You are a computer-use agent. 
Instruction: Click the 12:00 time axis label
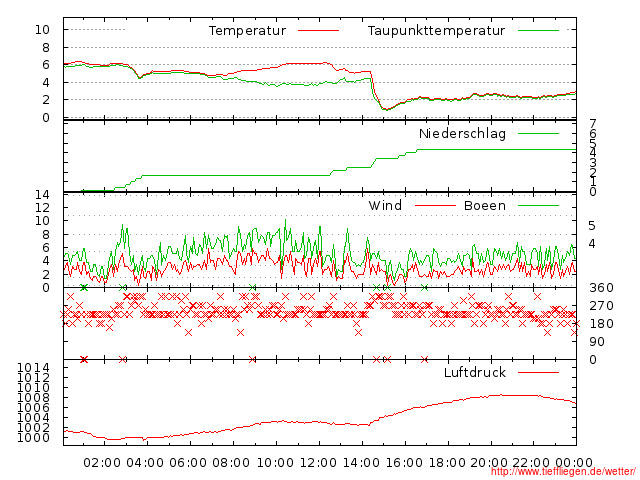click(318, 463)
